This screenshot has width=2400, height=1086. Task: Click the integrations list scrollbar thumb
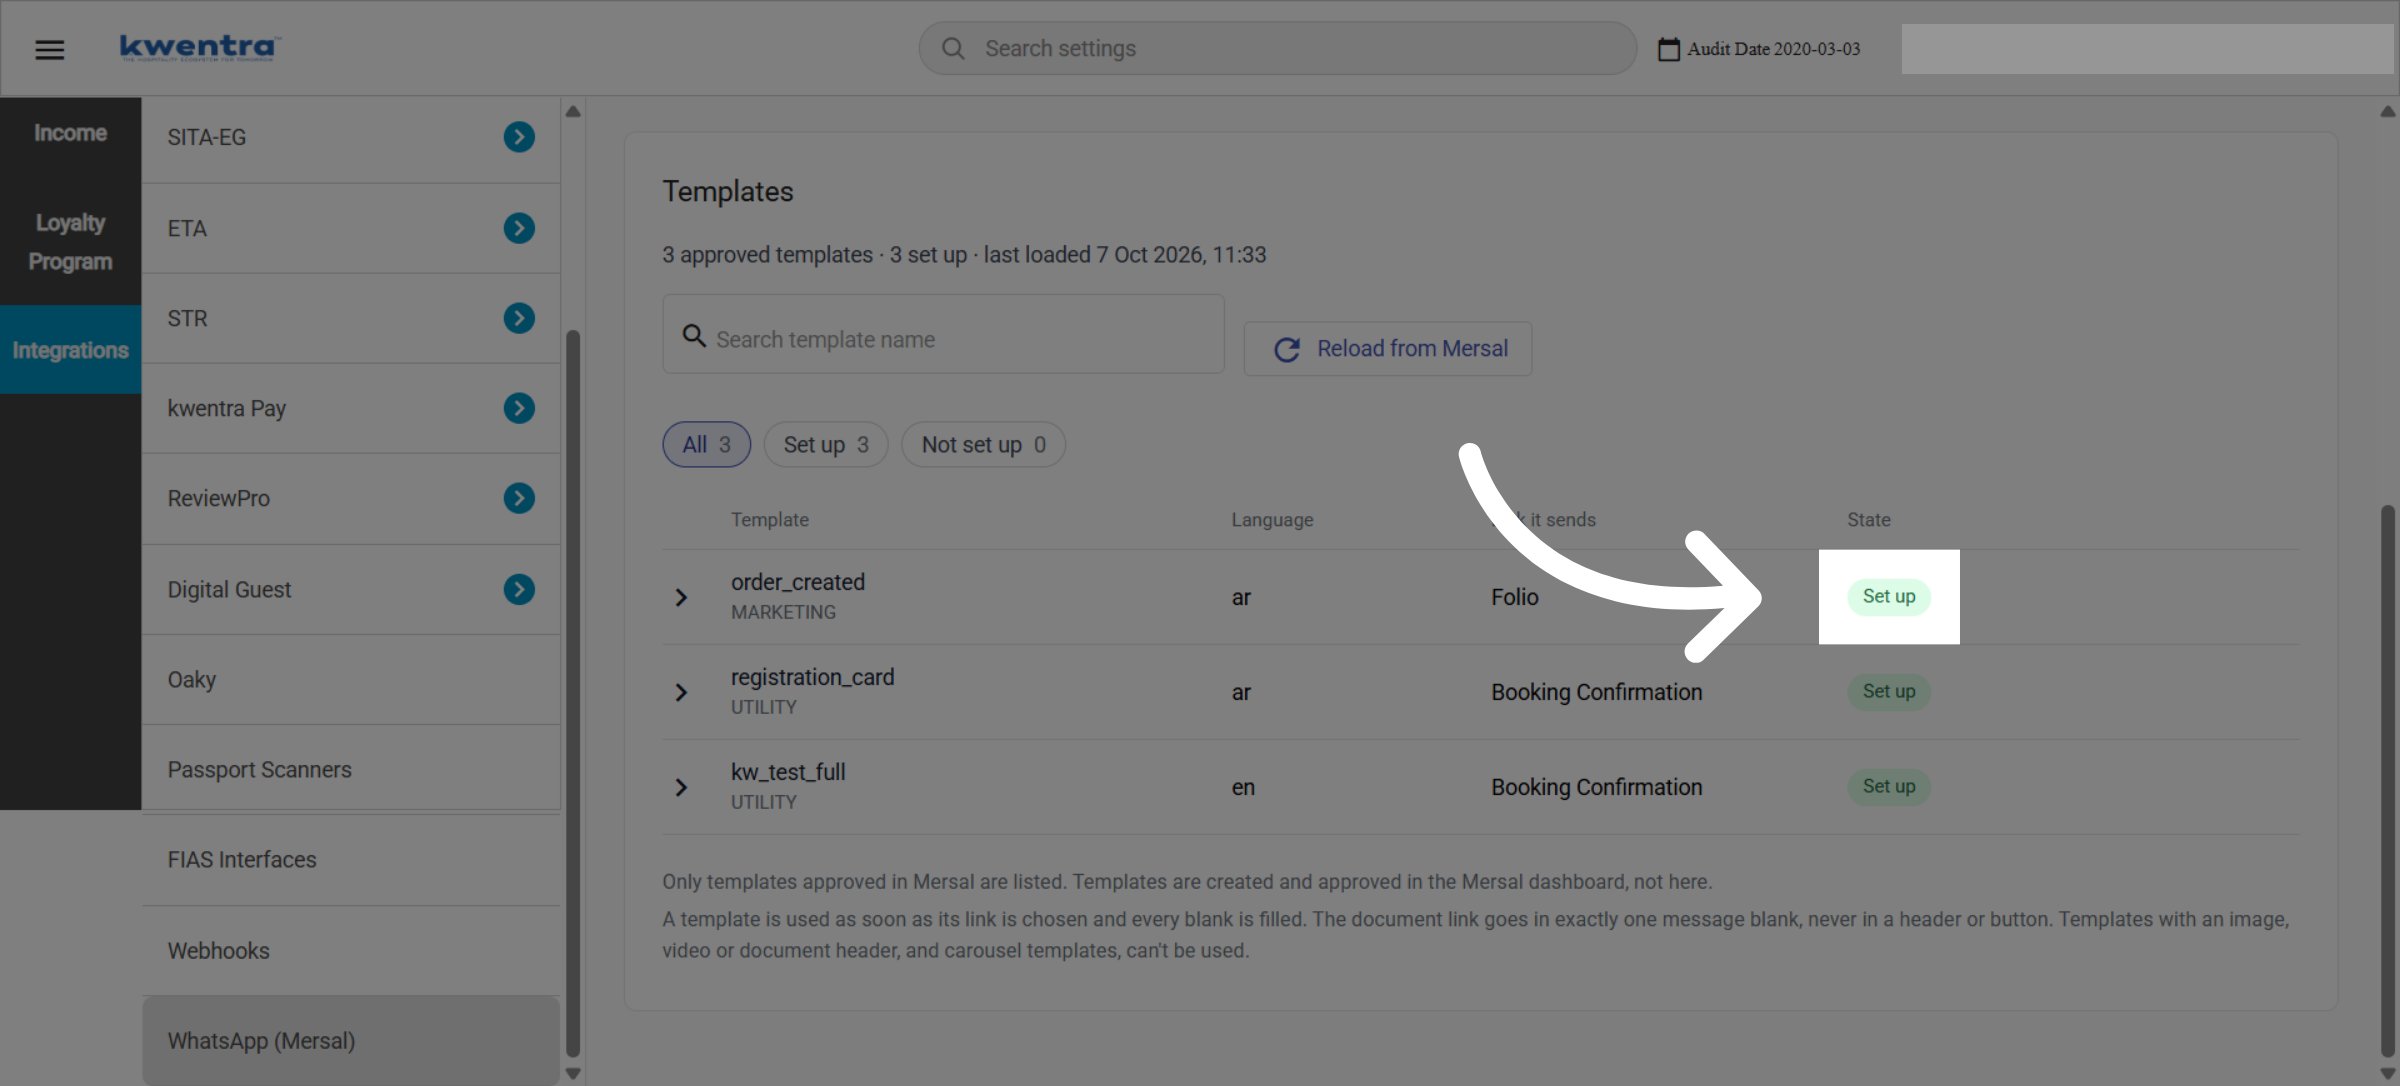coord(573,693)
